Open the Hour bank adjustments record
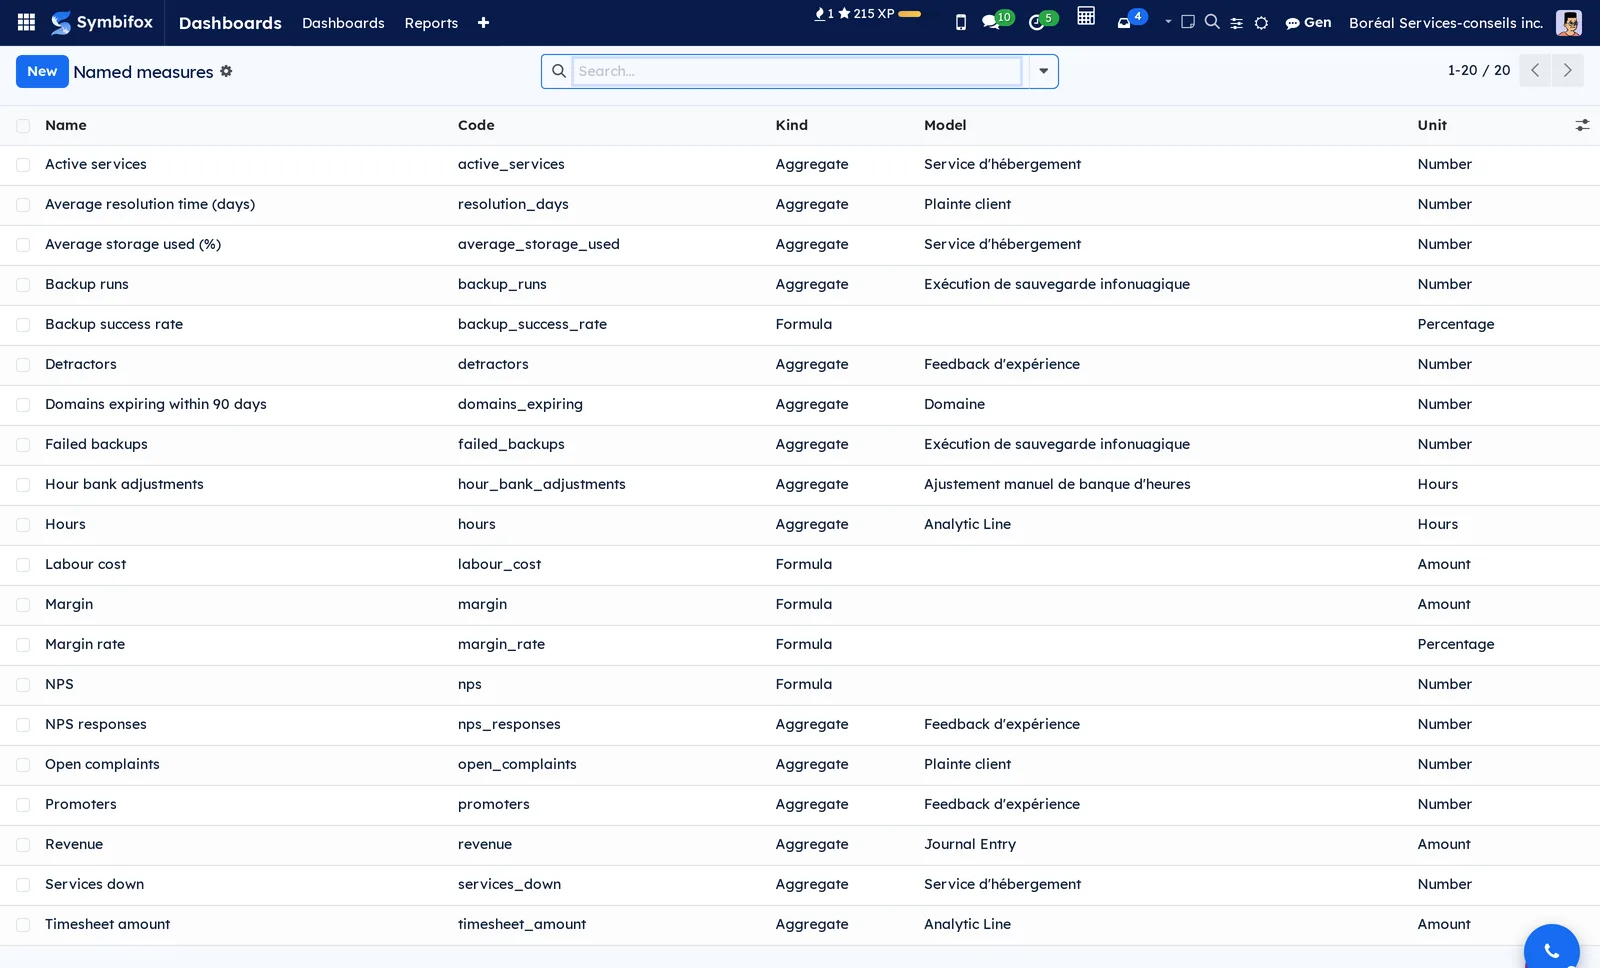The image size is (1600, 968). [124, 484]
